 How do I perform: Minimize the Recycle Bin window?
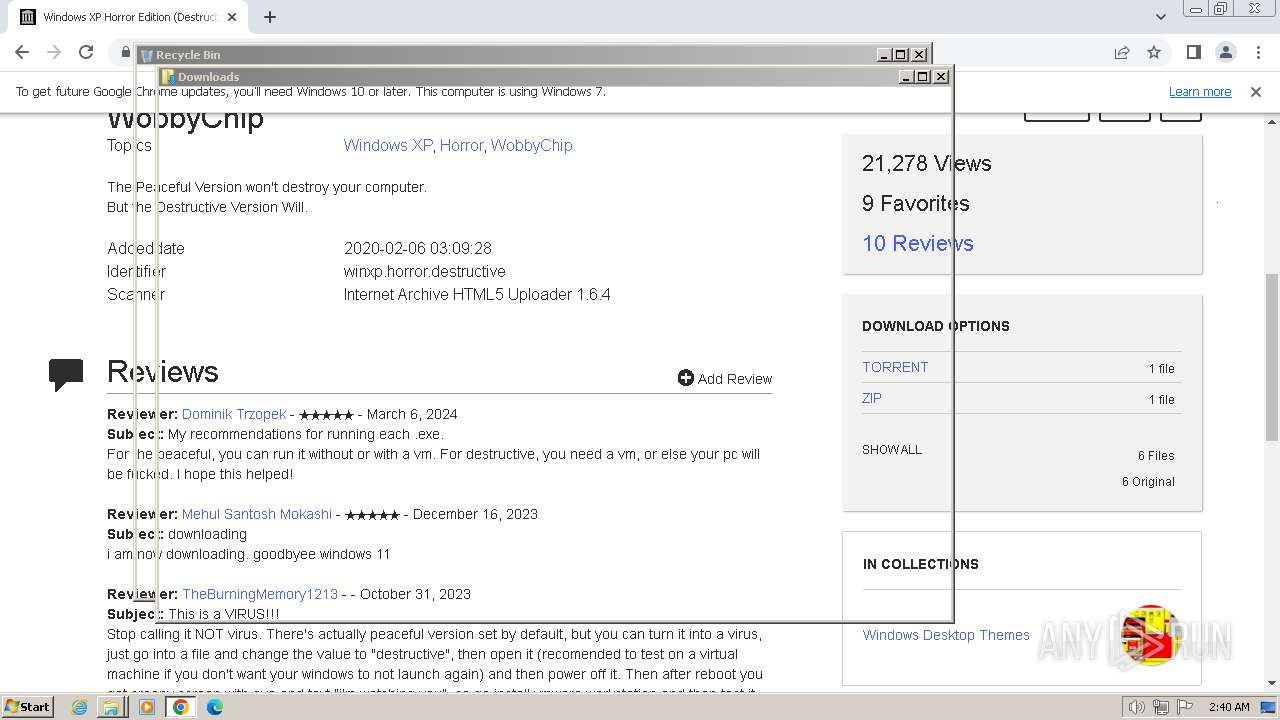[884, 55]
